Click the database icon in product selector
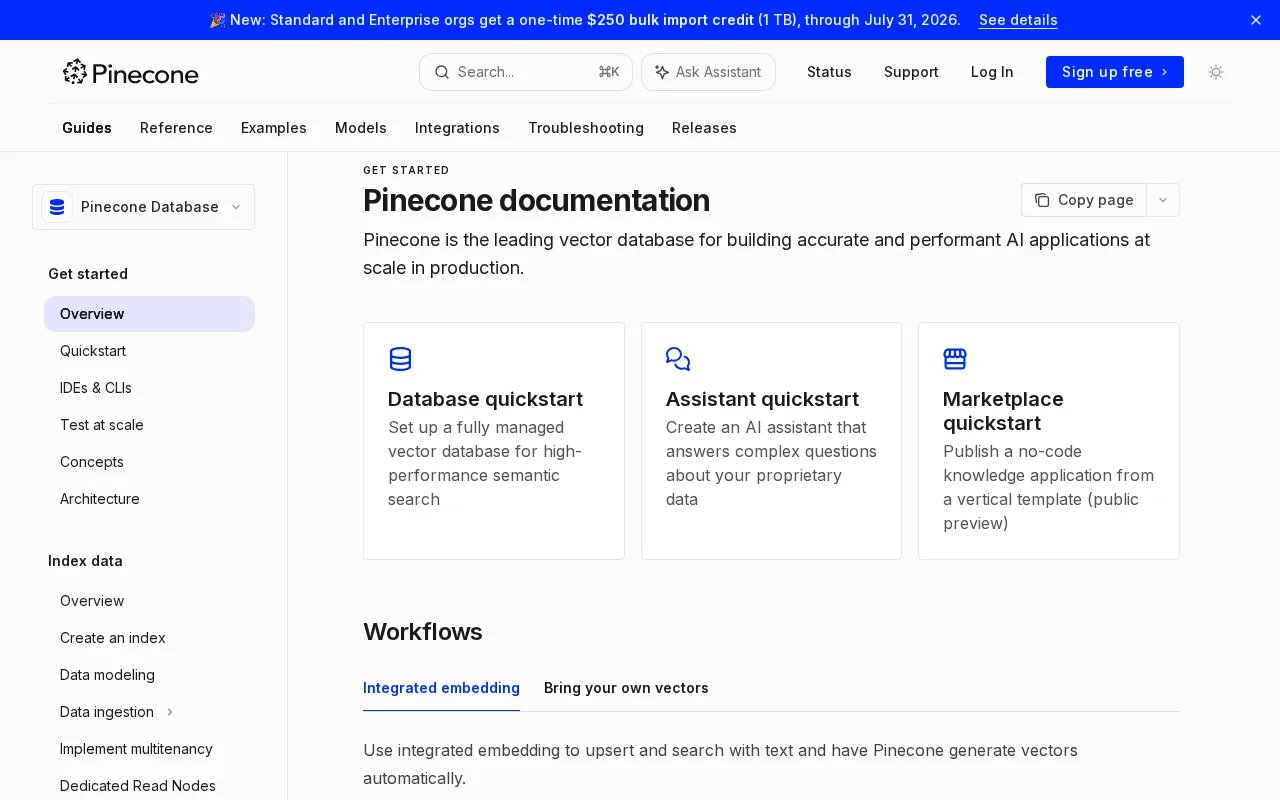This screenshot has width=1280, height=800. [57, 207]
